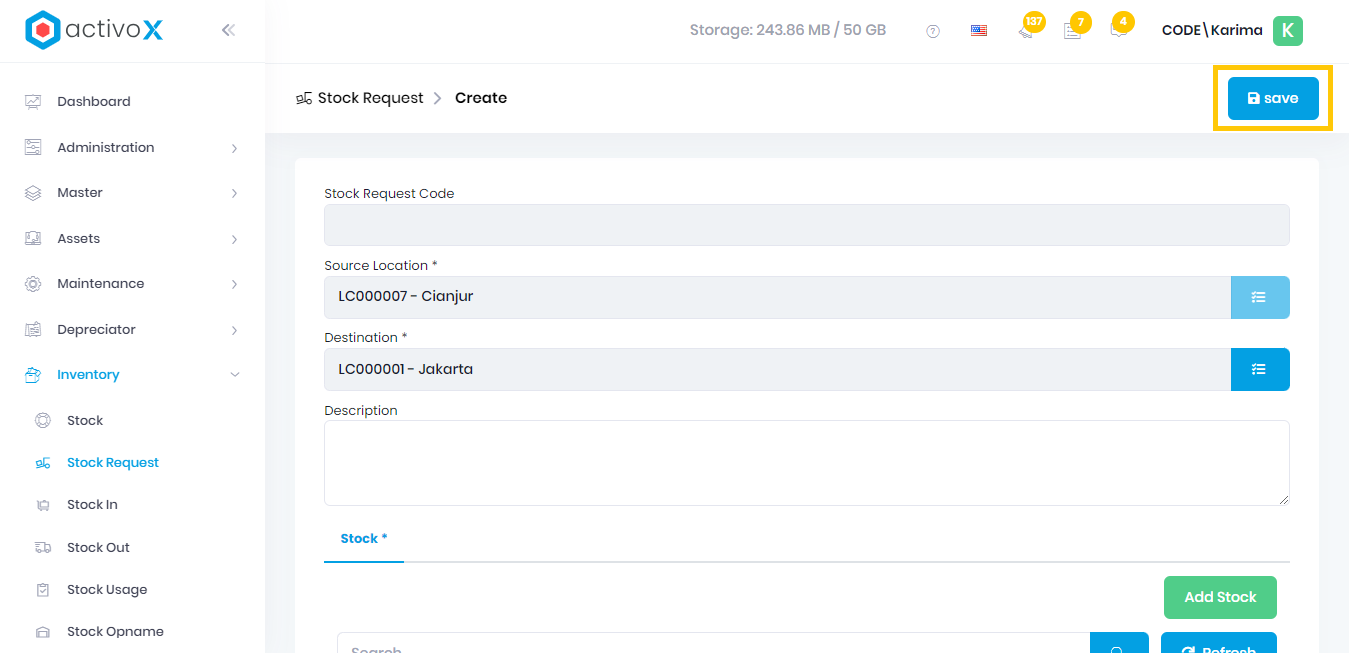1349x653 pixels.
Task: Open Source Location picker icon button
Action: point(1259,297)
